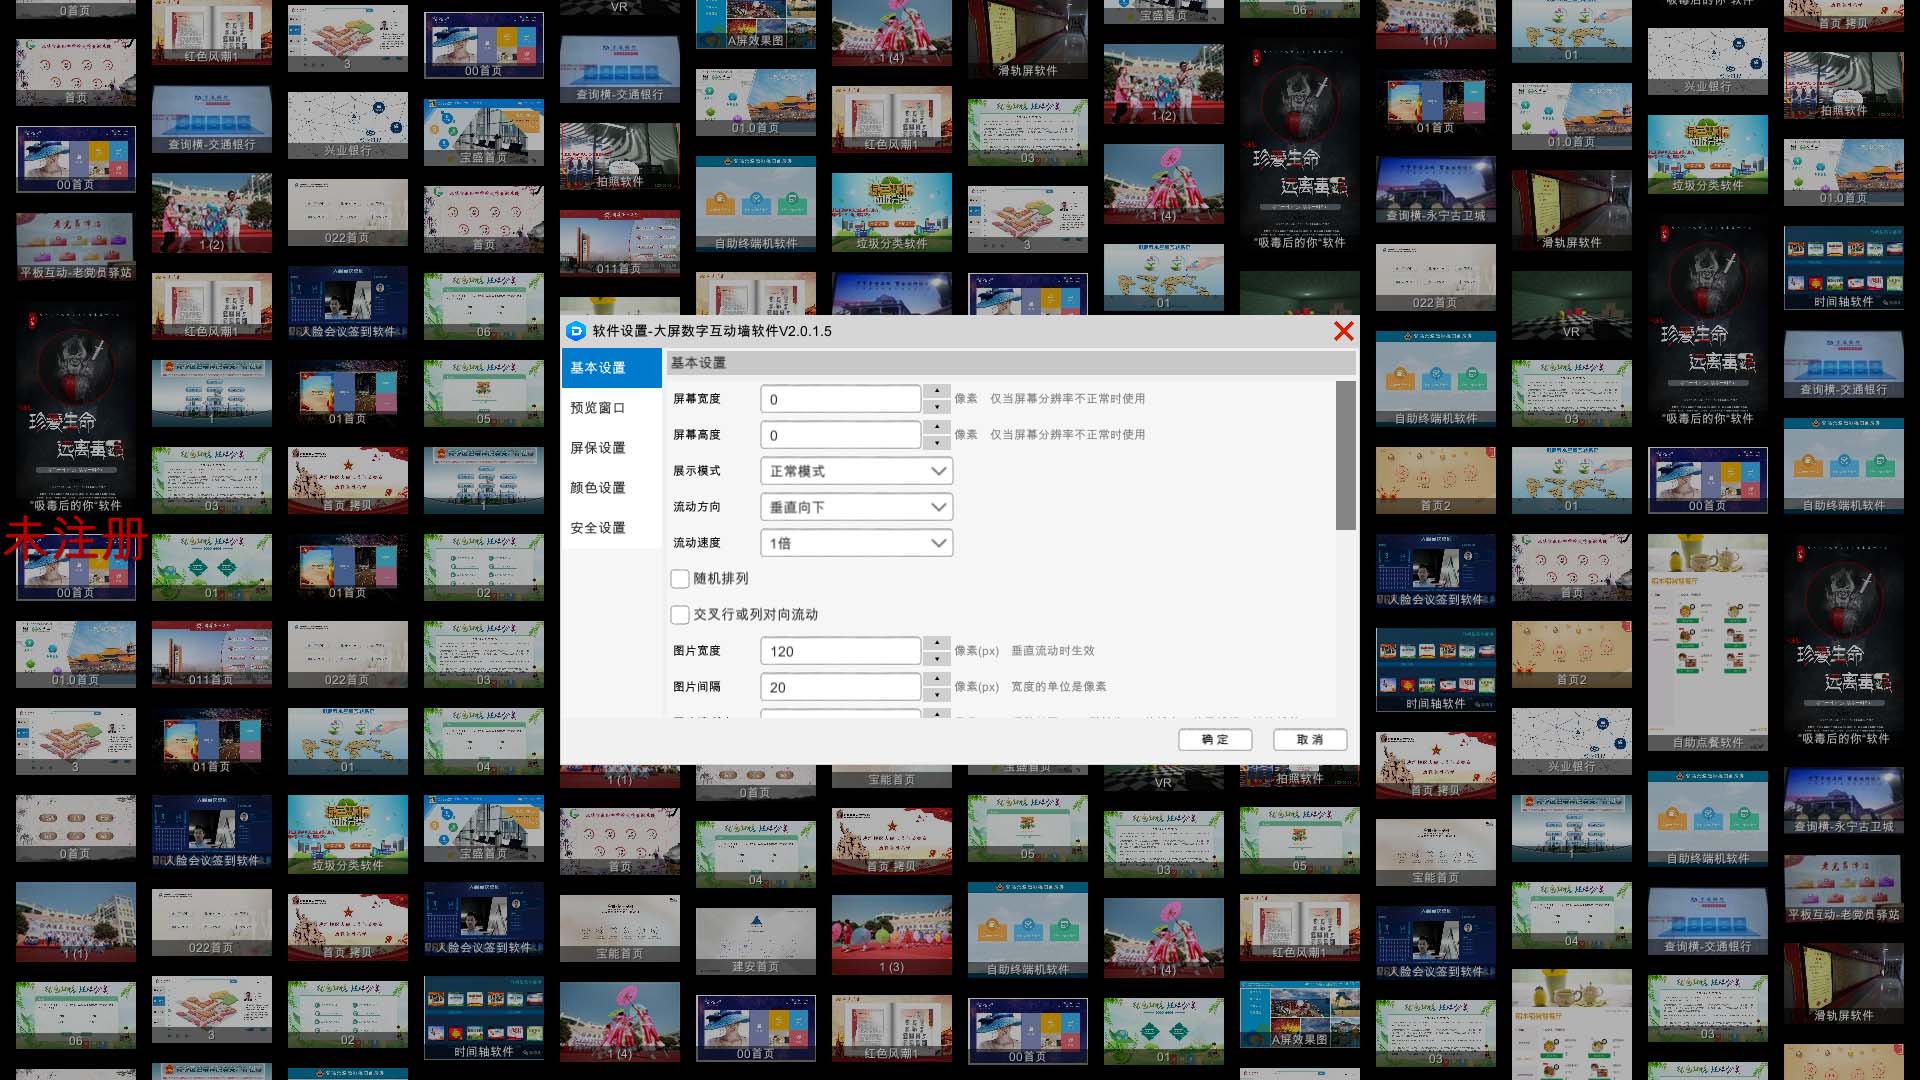Screen dimensions: 1920x1080
Task: Click the settings panel's vertical scrollbar thumb
Action: tap(1345, 455)
